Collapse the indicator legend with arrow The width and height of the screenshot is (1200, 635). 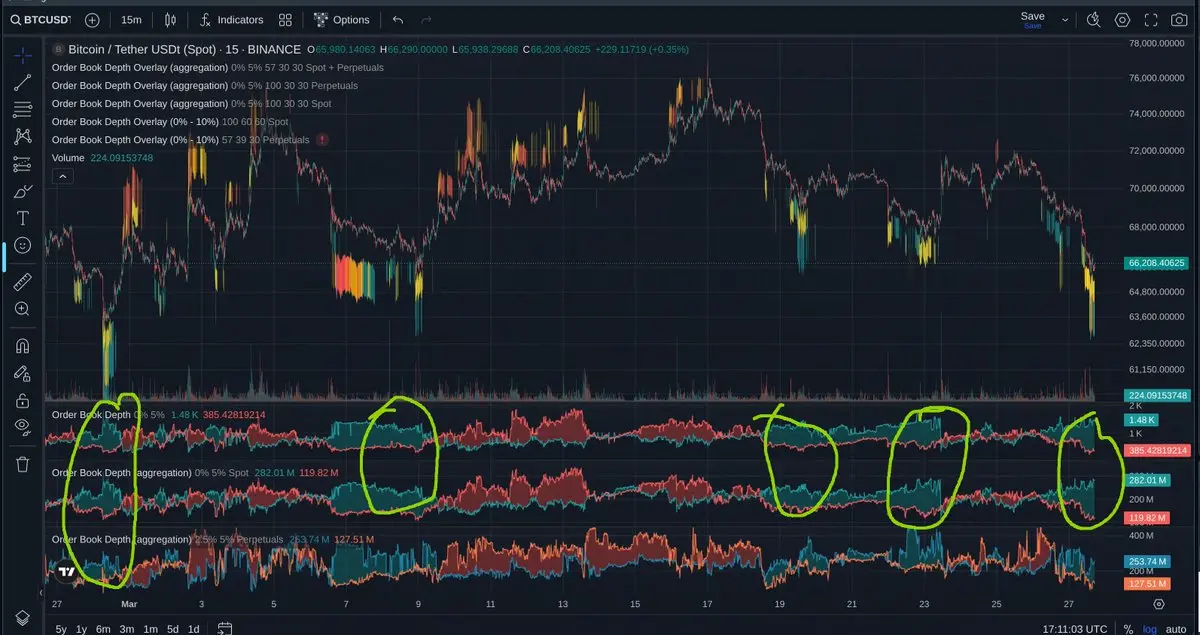pyautogui.click(x=62, y=176)
